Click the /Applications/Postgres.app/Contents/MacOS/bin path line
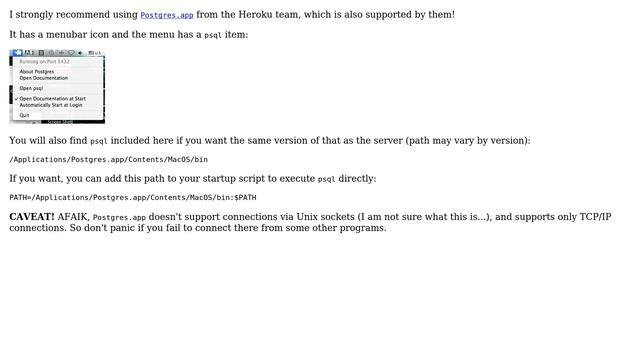Screen dimensions: 640x360 (109, 159)
